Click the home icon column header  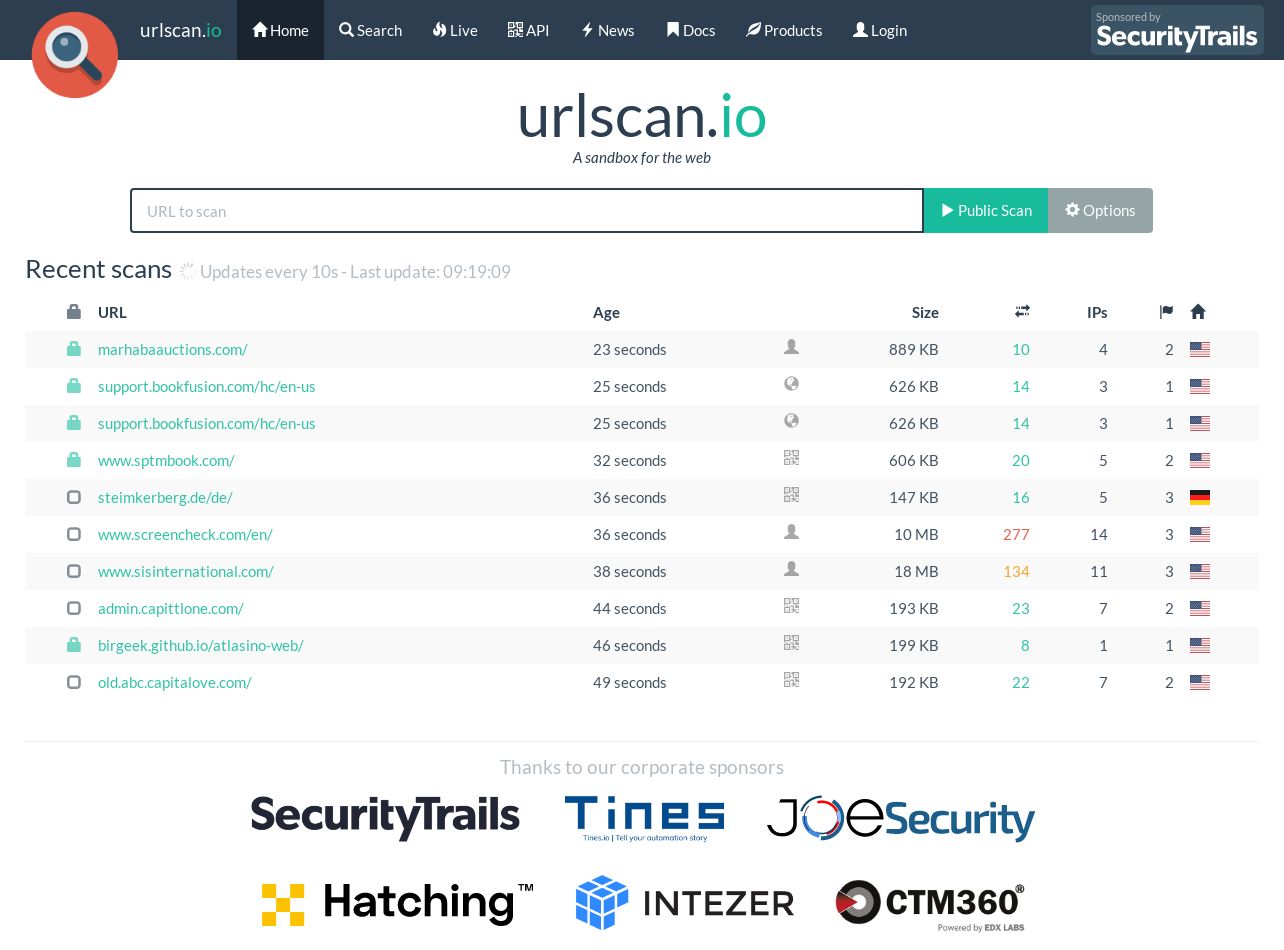[1198, 312]
